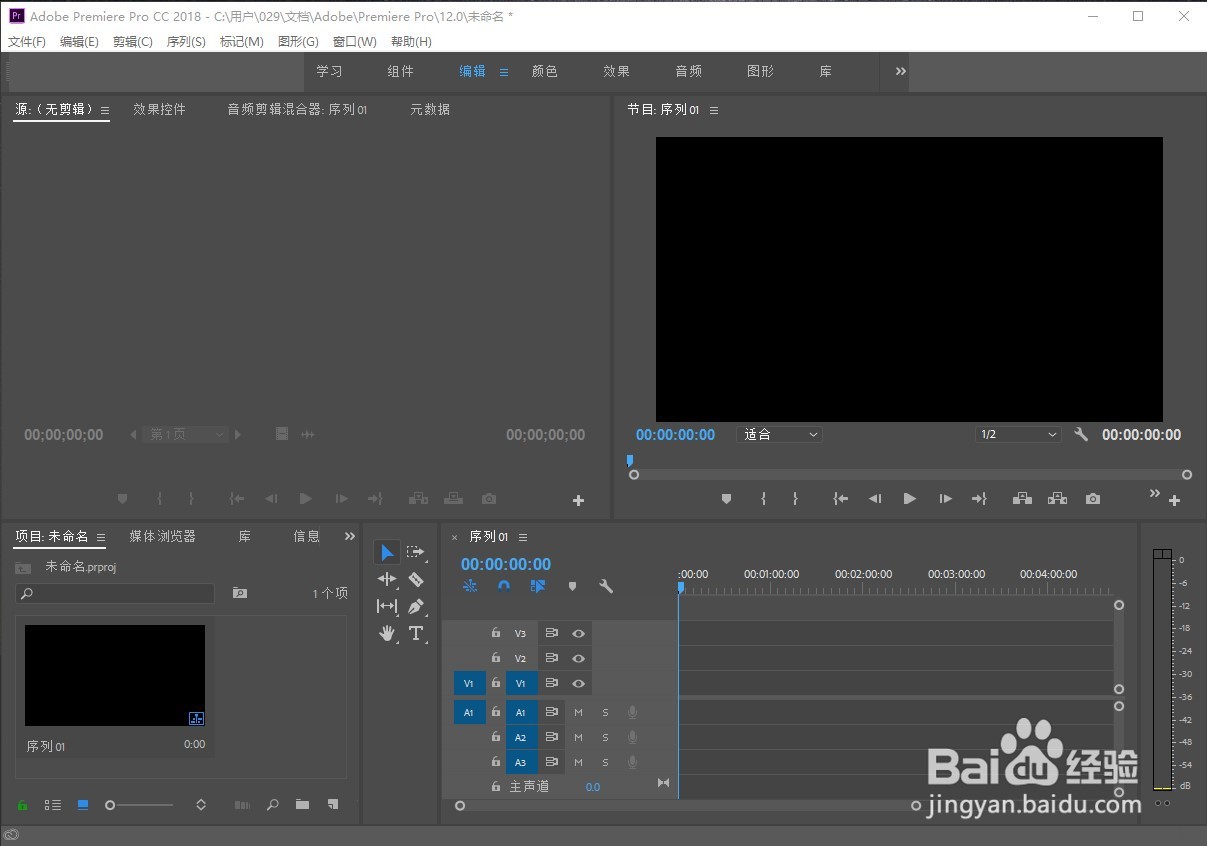This screenshot has width=1207, height=846.
Task: Mark In point in program monitor
Action: point(763,498)
